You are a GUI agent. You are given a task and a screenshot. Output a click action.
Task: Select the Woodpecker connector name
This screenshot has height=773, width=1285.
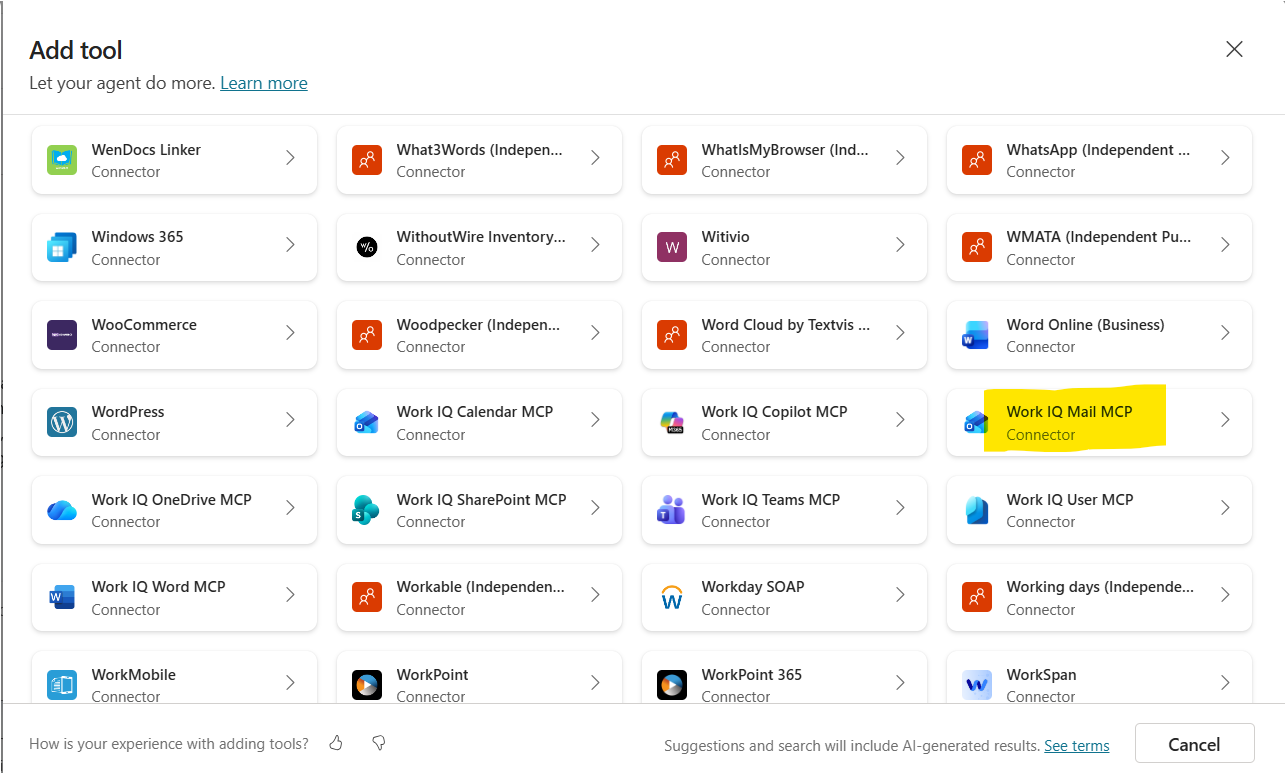(478, 324)
